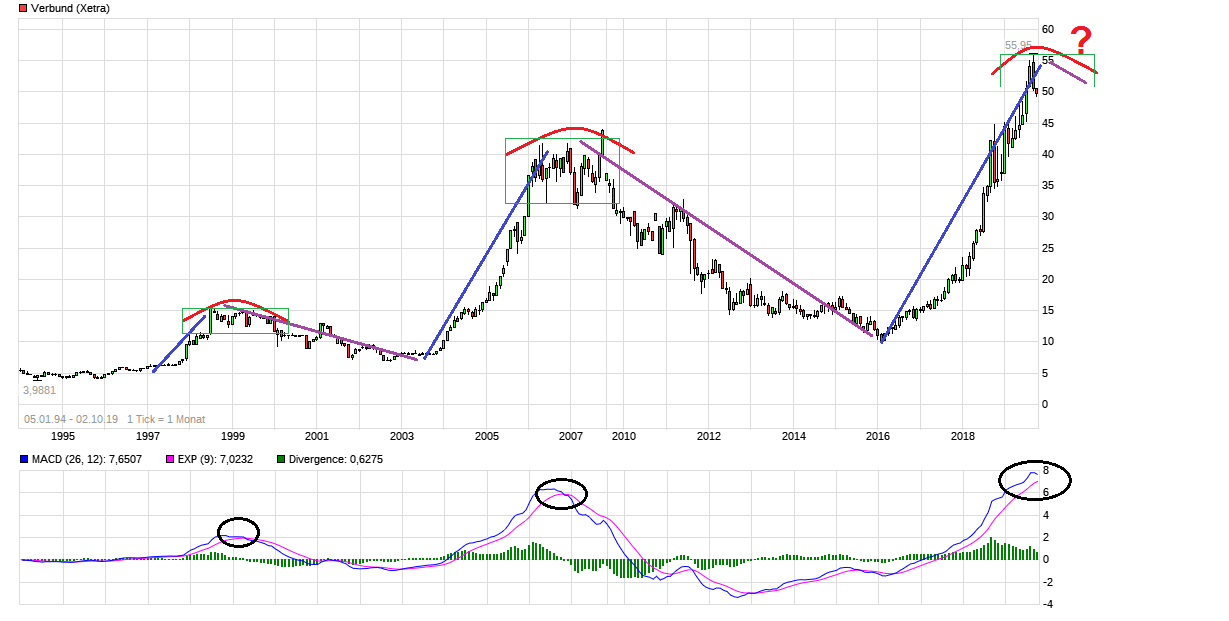The height and width of the screenshot is (621, 1229).
Task: Click the ellipse circling the 1999 MACD crossover
Action: (237, 534)
